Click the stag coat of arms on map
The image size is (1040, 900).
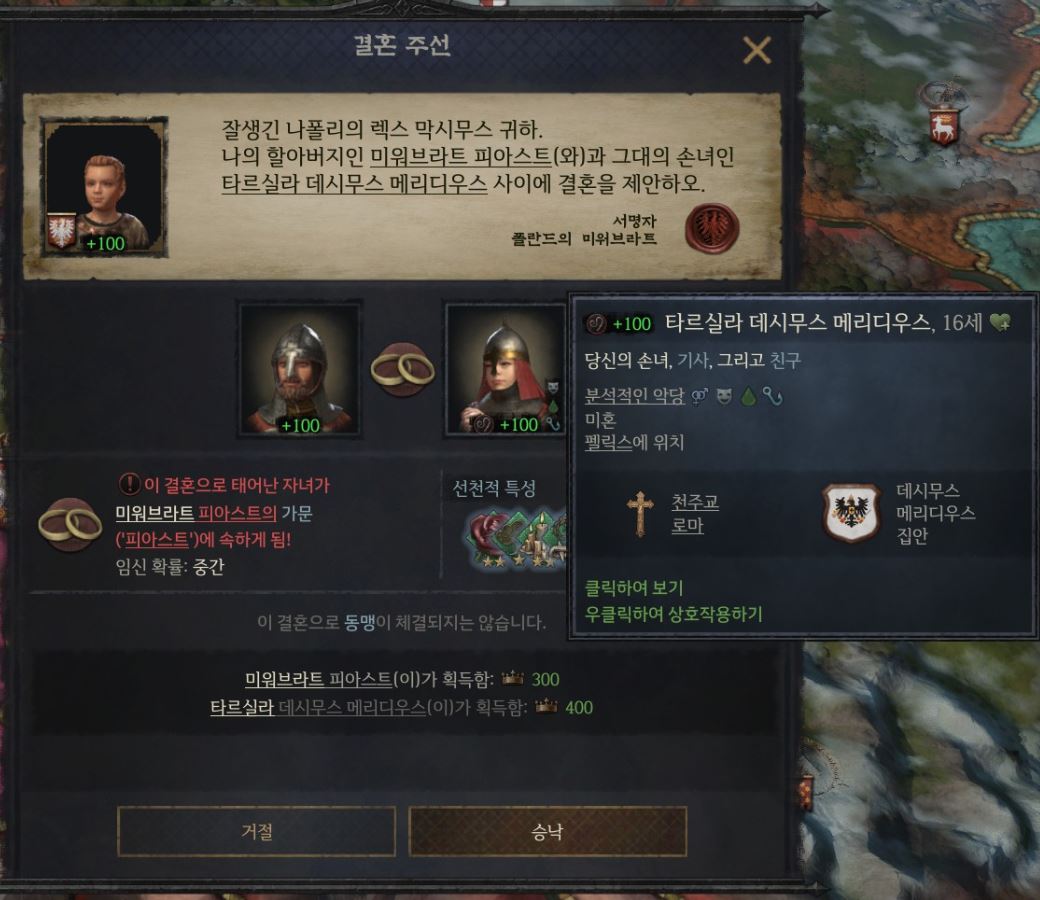943,126
